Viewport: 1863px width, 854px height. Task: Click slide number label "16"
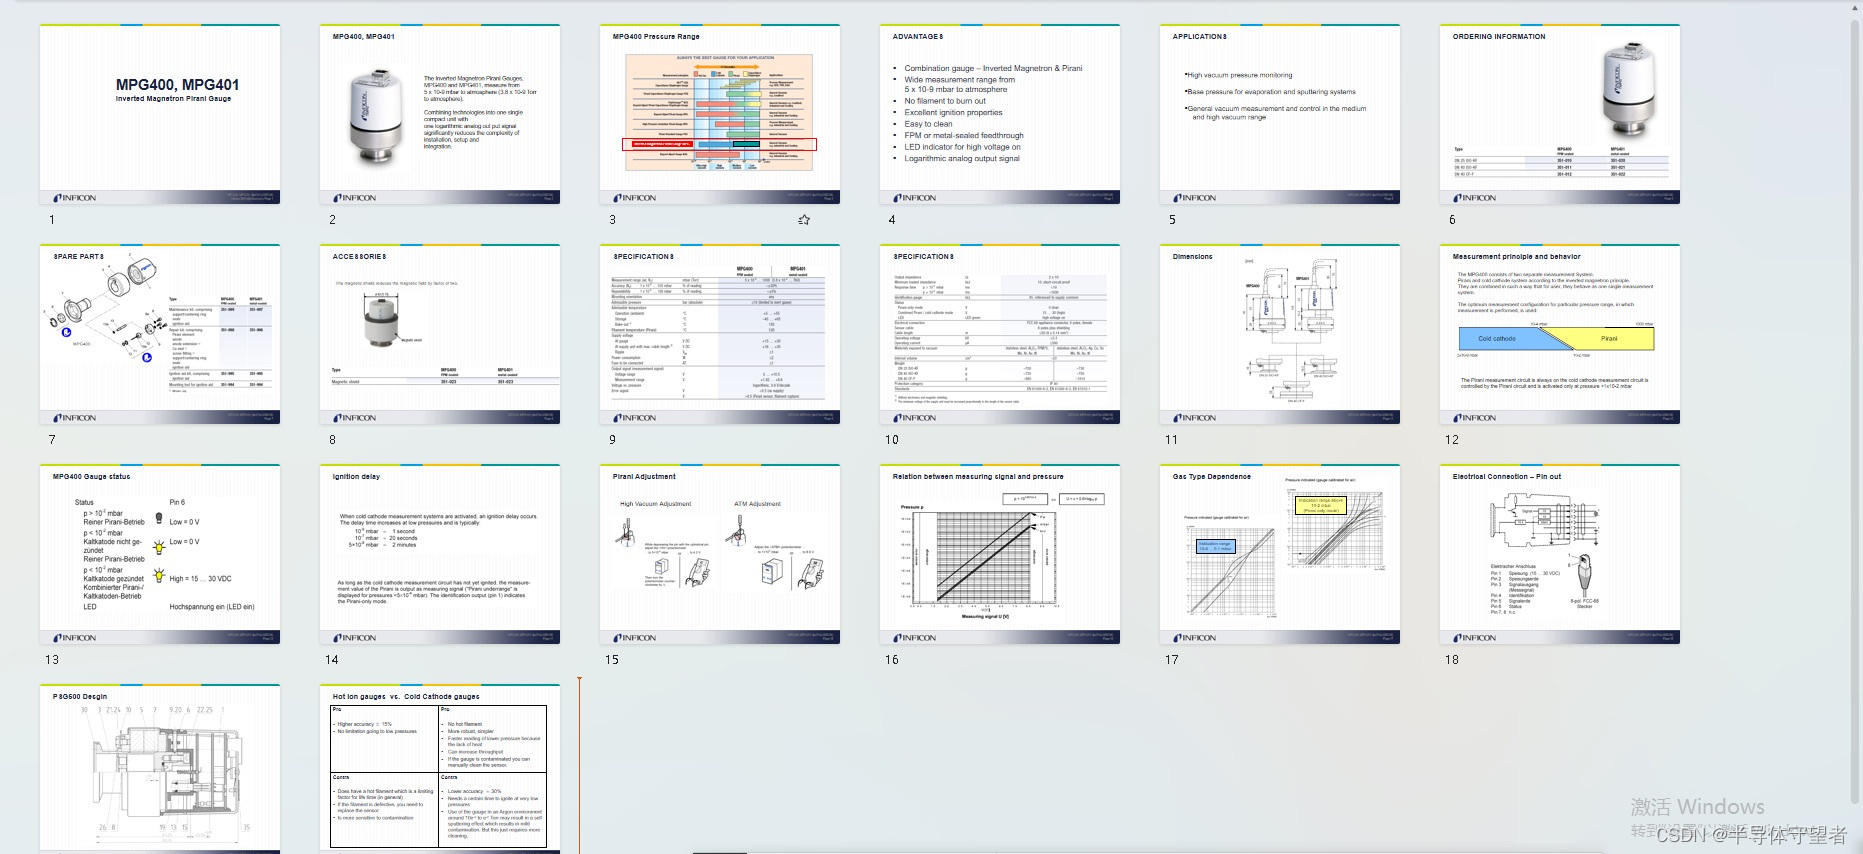pos(892,659)
